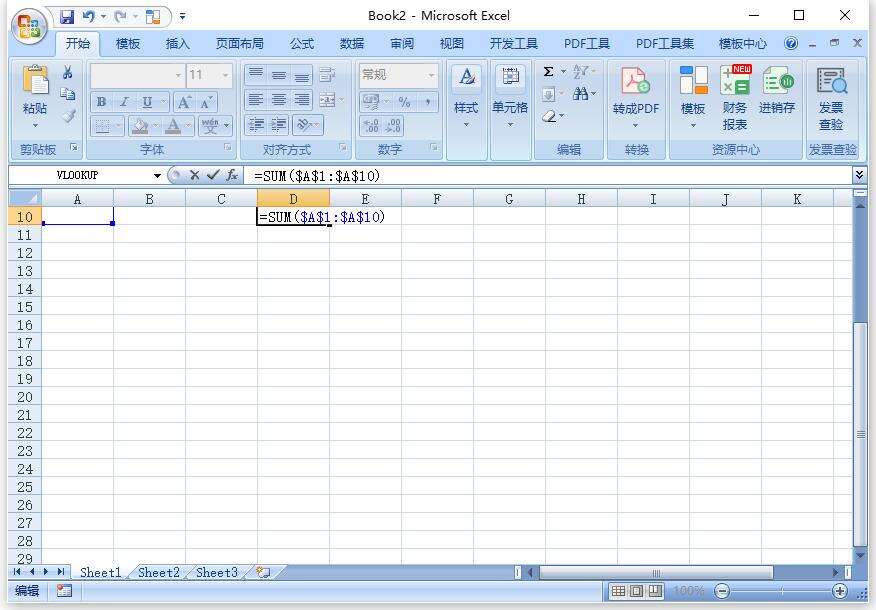Center text horizontally
Viewport: 876px width, 610px height.
point(279,100)
